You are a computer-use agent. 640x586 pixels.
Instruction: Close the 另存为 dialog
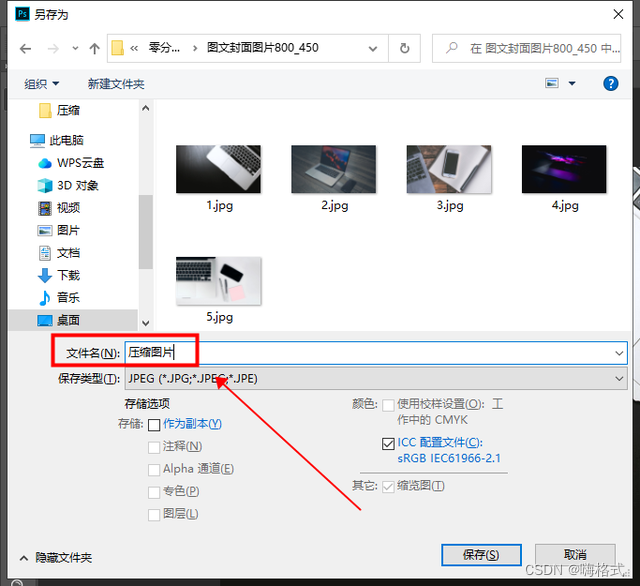click(x=618, y=14)
